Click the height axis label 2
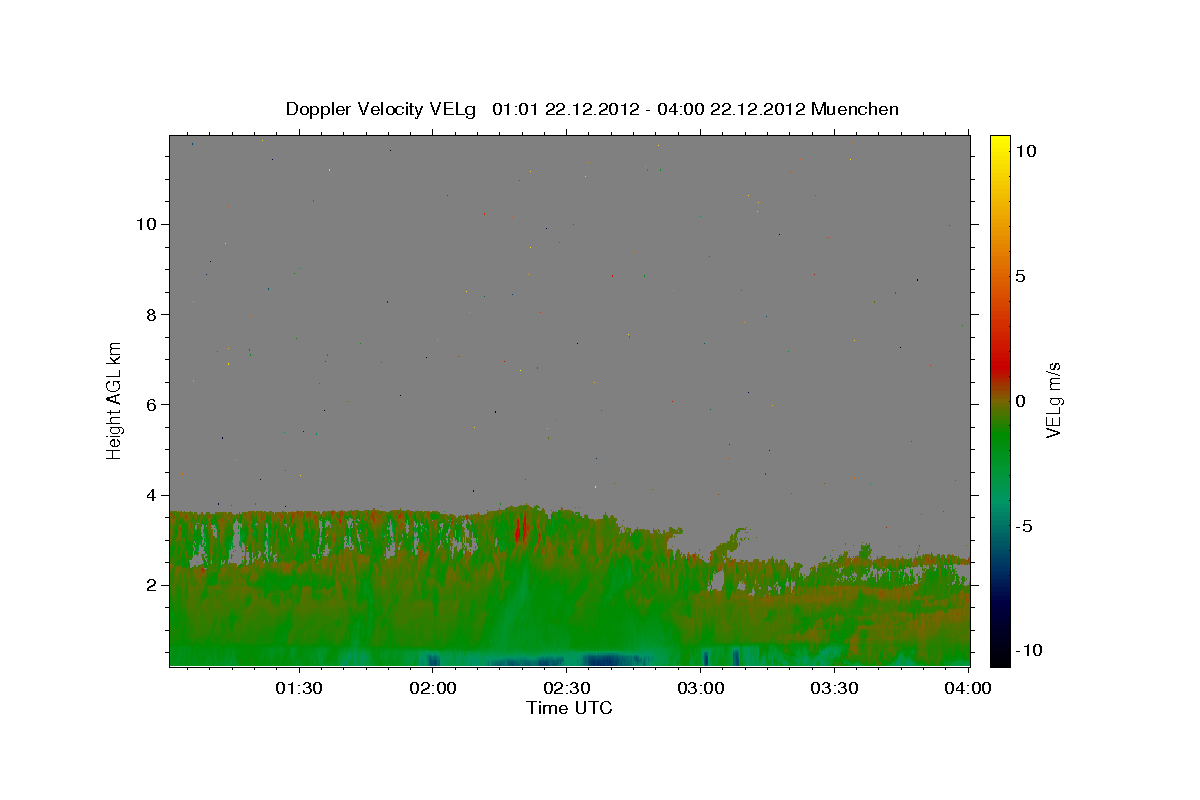Screen dimensions: 1200x800 point(150,585)
